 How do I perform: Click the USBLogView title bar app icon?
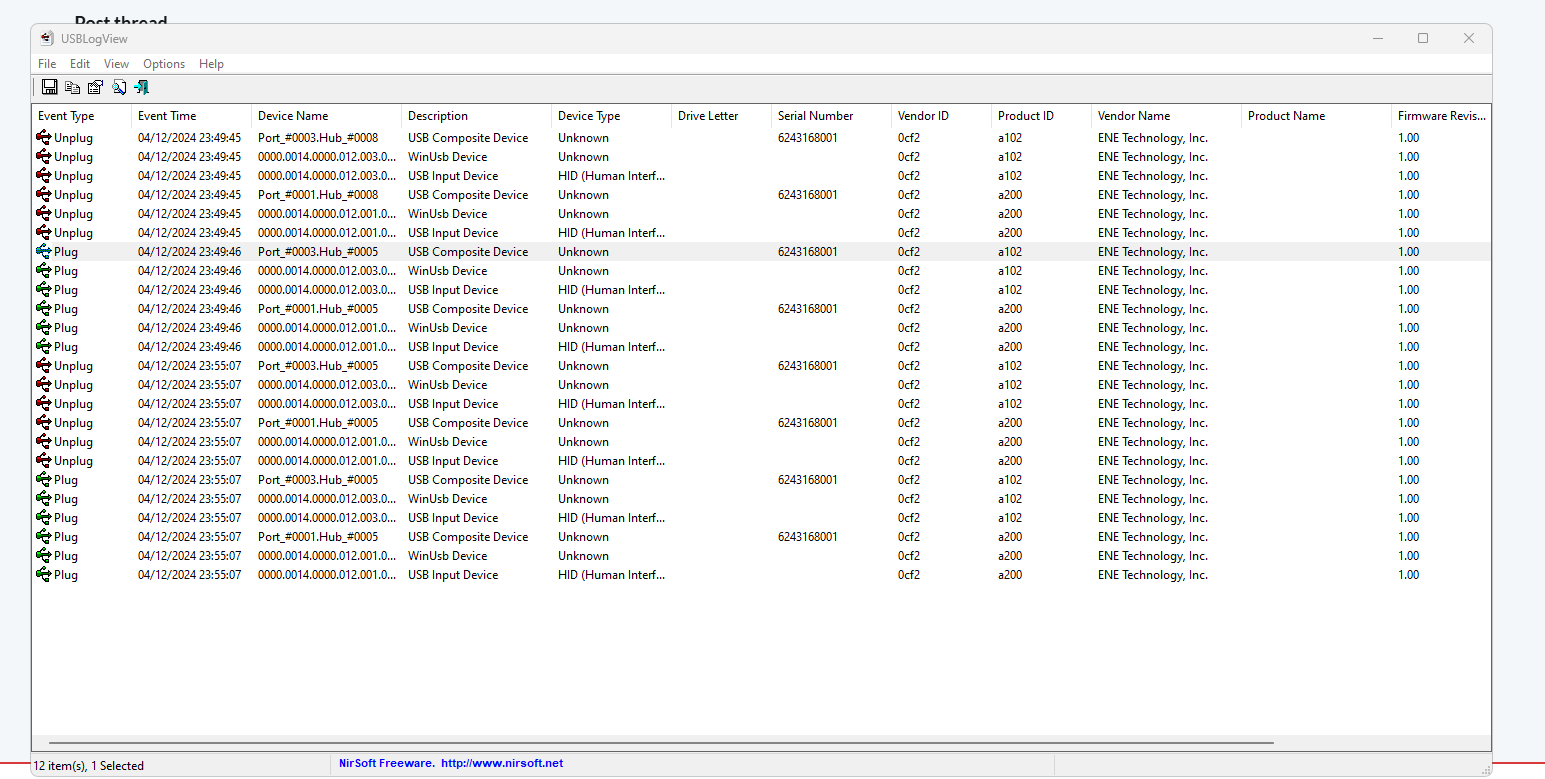point(47,39)
